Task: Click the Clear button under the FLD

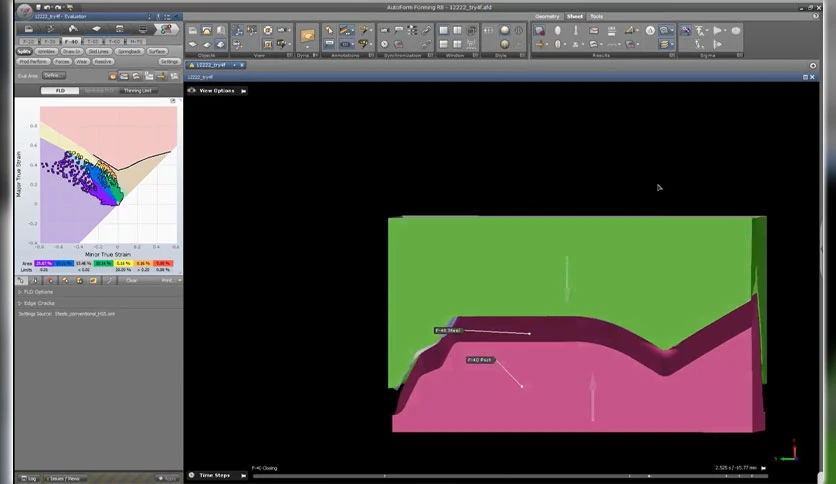Action: pyautogui.click(x=131, y=280)
